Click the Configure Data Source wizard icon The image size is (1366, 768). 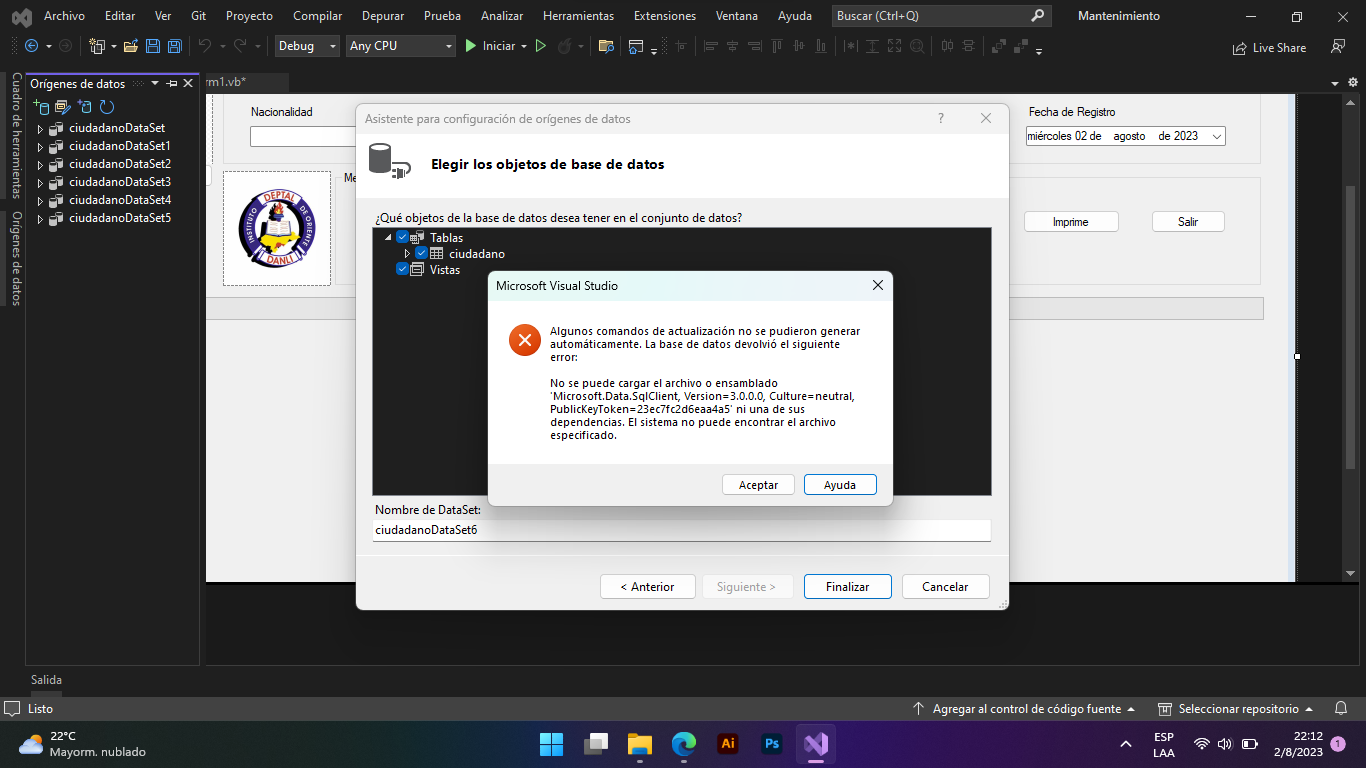point(85,107)
